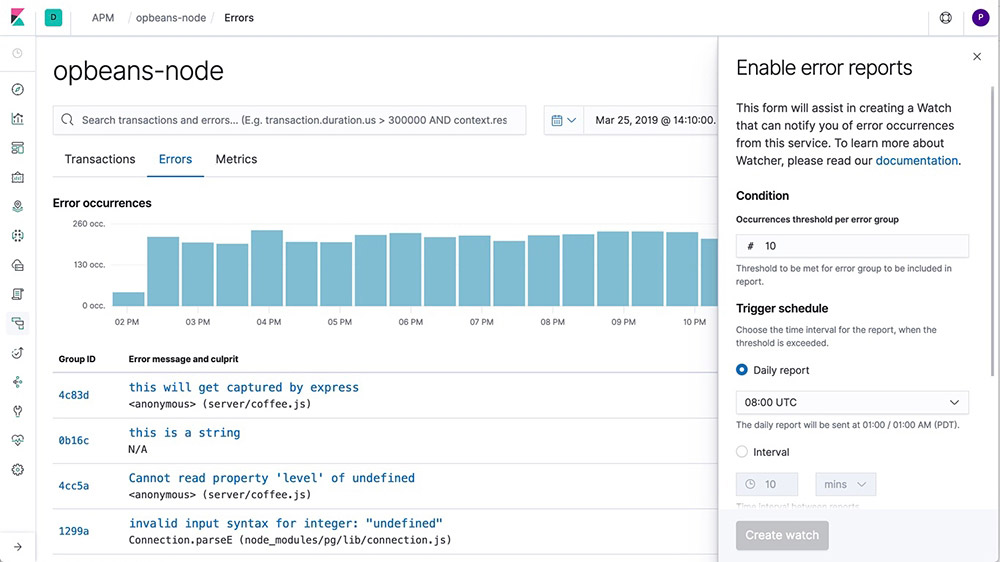Screen dimensions: 1000x562
Task: Go to opbeans-node breadcrumb
Action: pyautogui.click(x=171, y=18)
